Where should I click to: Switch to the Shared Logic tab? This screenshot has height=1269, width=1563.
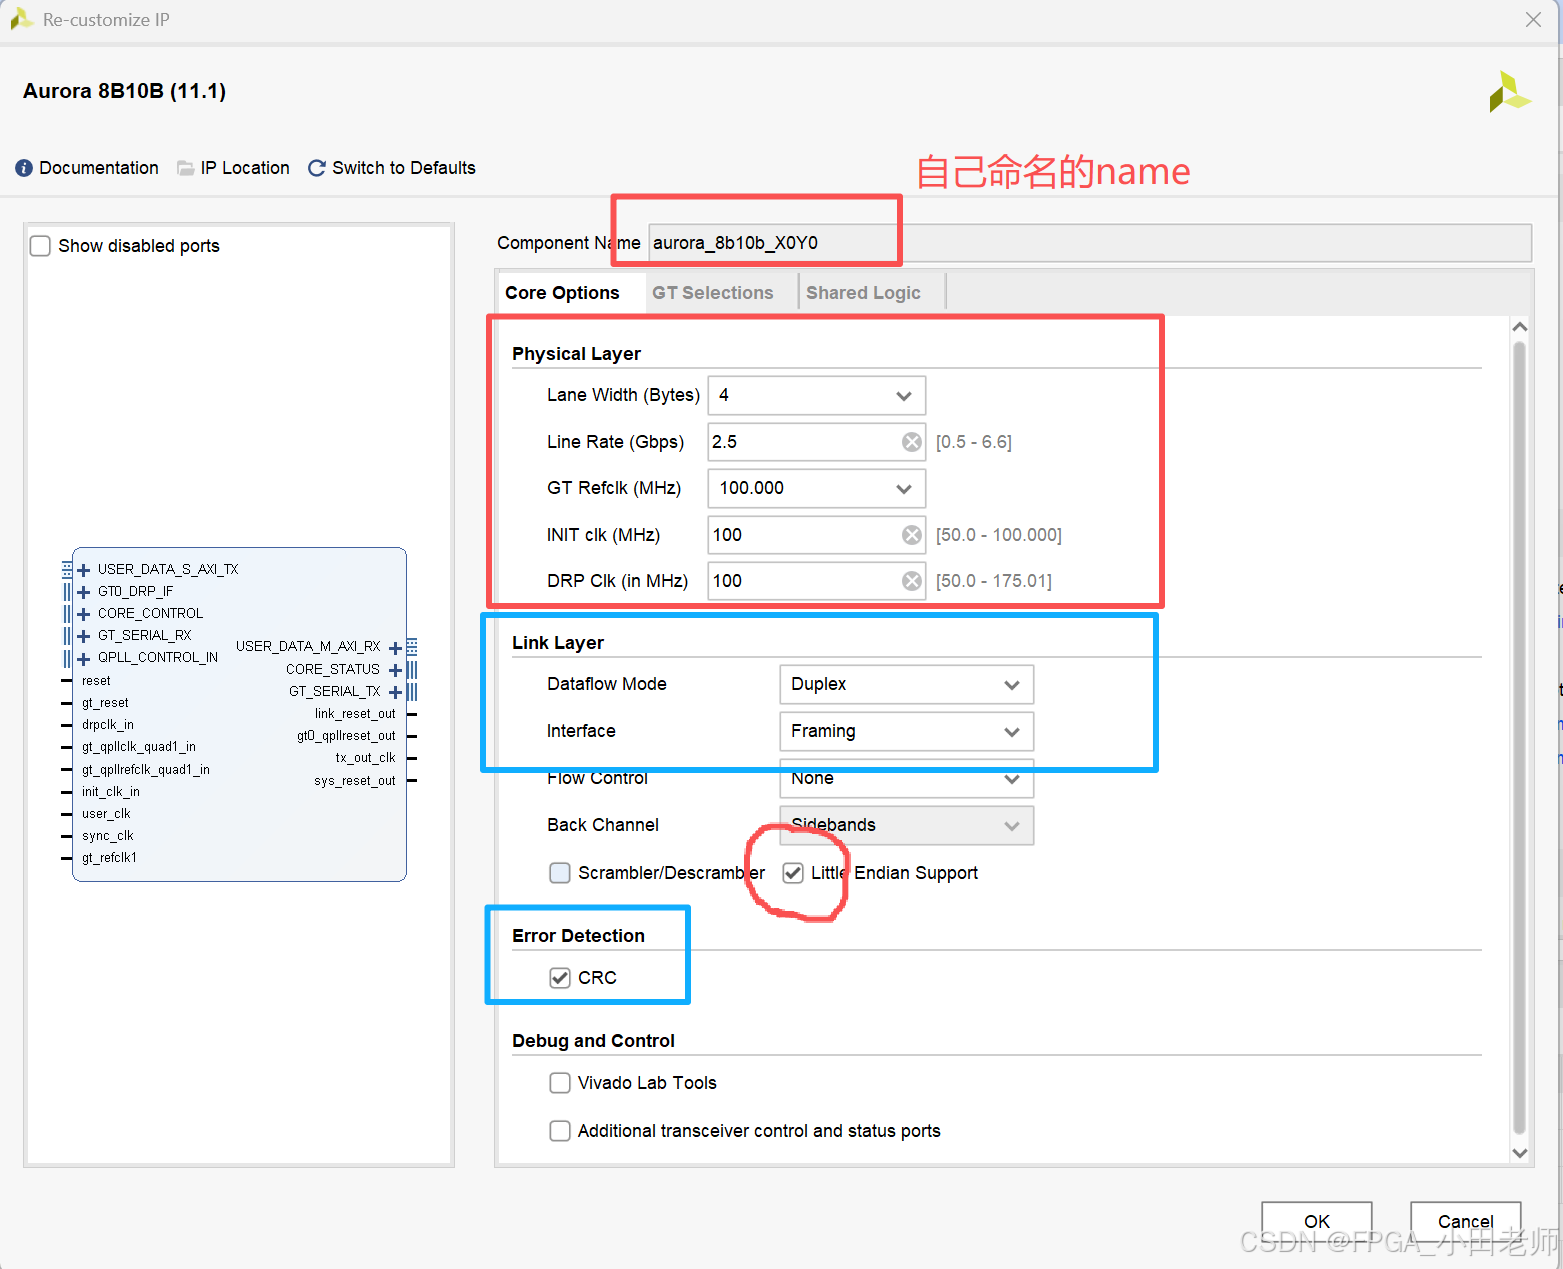pyautogui.click(x=863, y=293)
